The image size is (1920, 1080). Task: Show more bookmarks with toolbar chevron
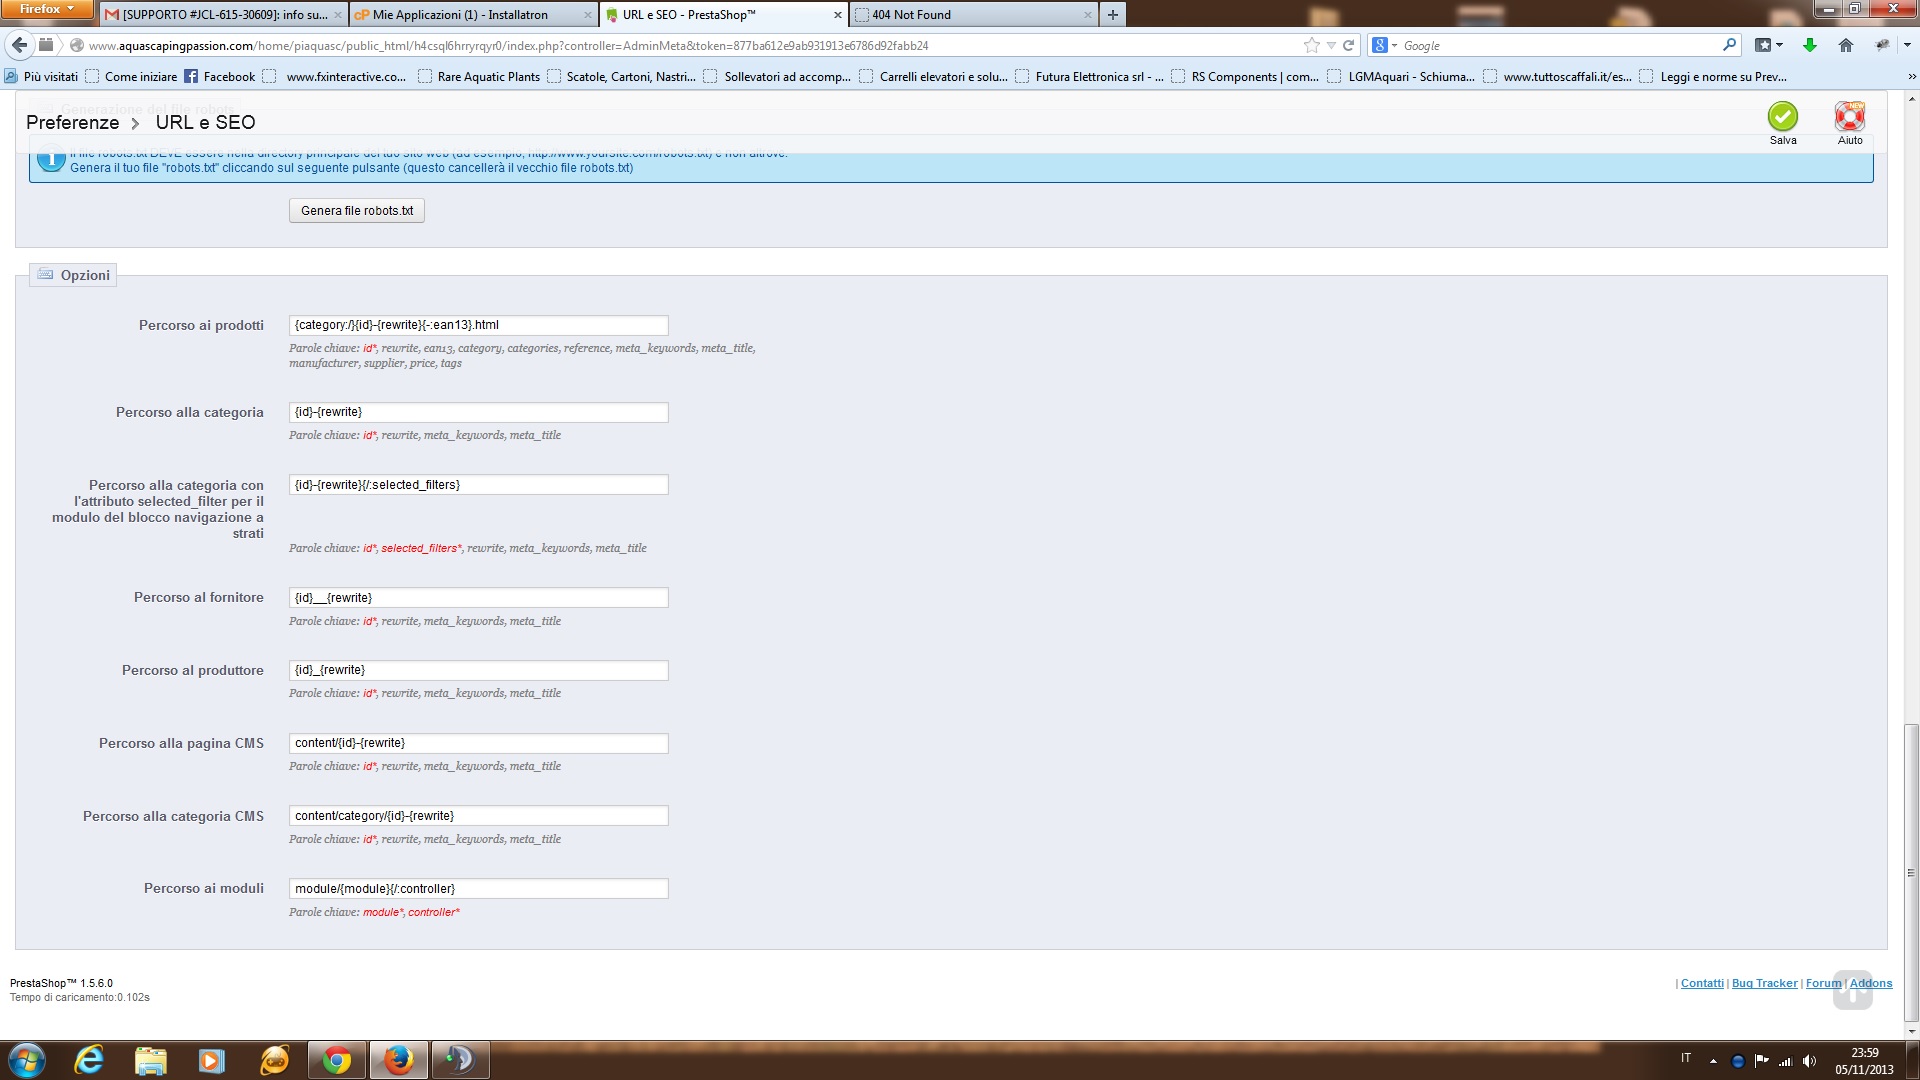[x=1910, y=76]
